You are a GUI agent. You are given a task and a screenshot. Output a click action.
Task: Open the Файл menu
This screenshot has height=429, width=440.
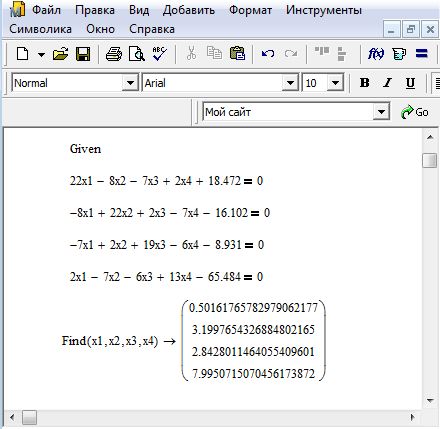pos(46,10)
